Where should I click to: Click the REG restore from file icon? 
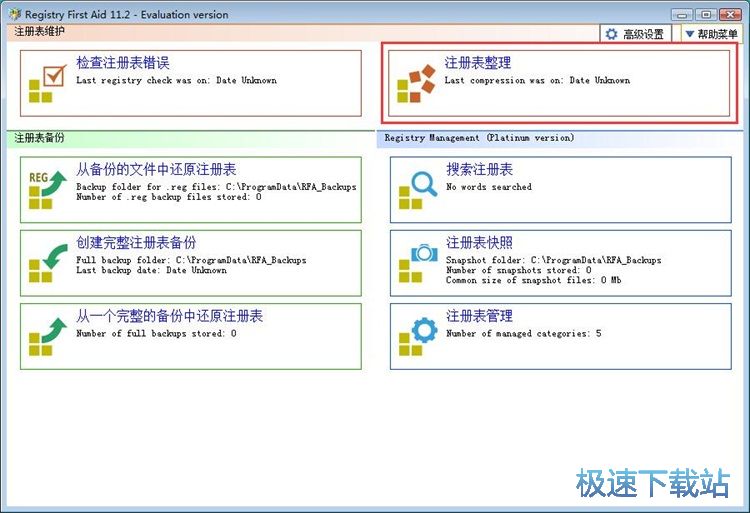point(48,190)
